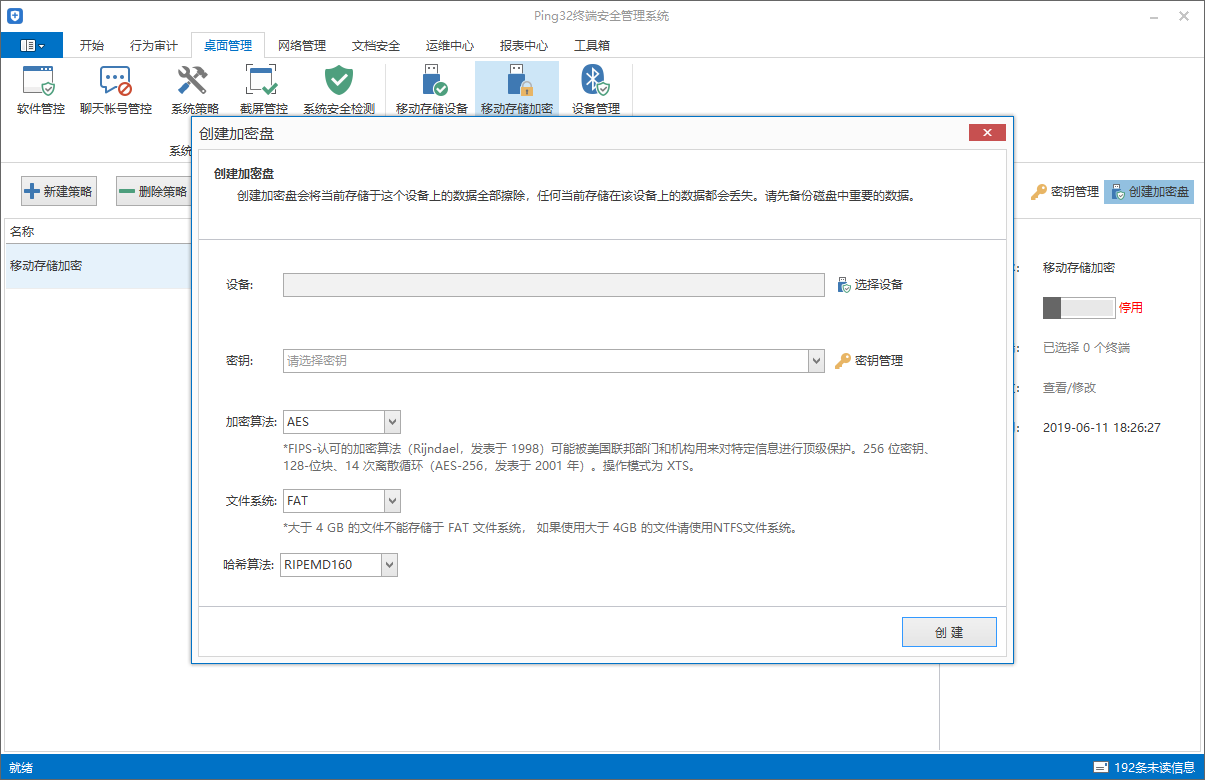Open the 加密算法 AES dropdown

point(342,422)
